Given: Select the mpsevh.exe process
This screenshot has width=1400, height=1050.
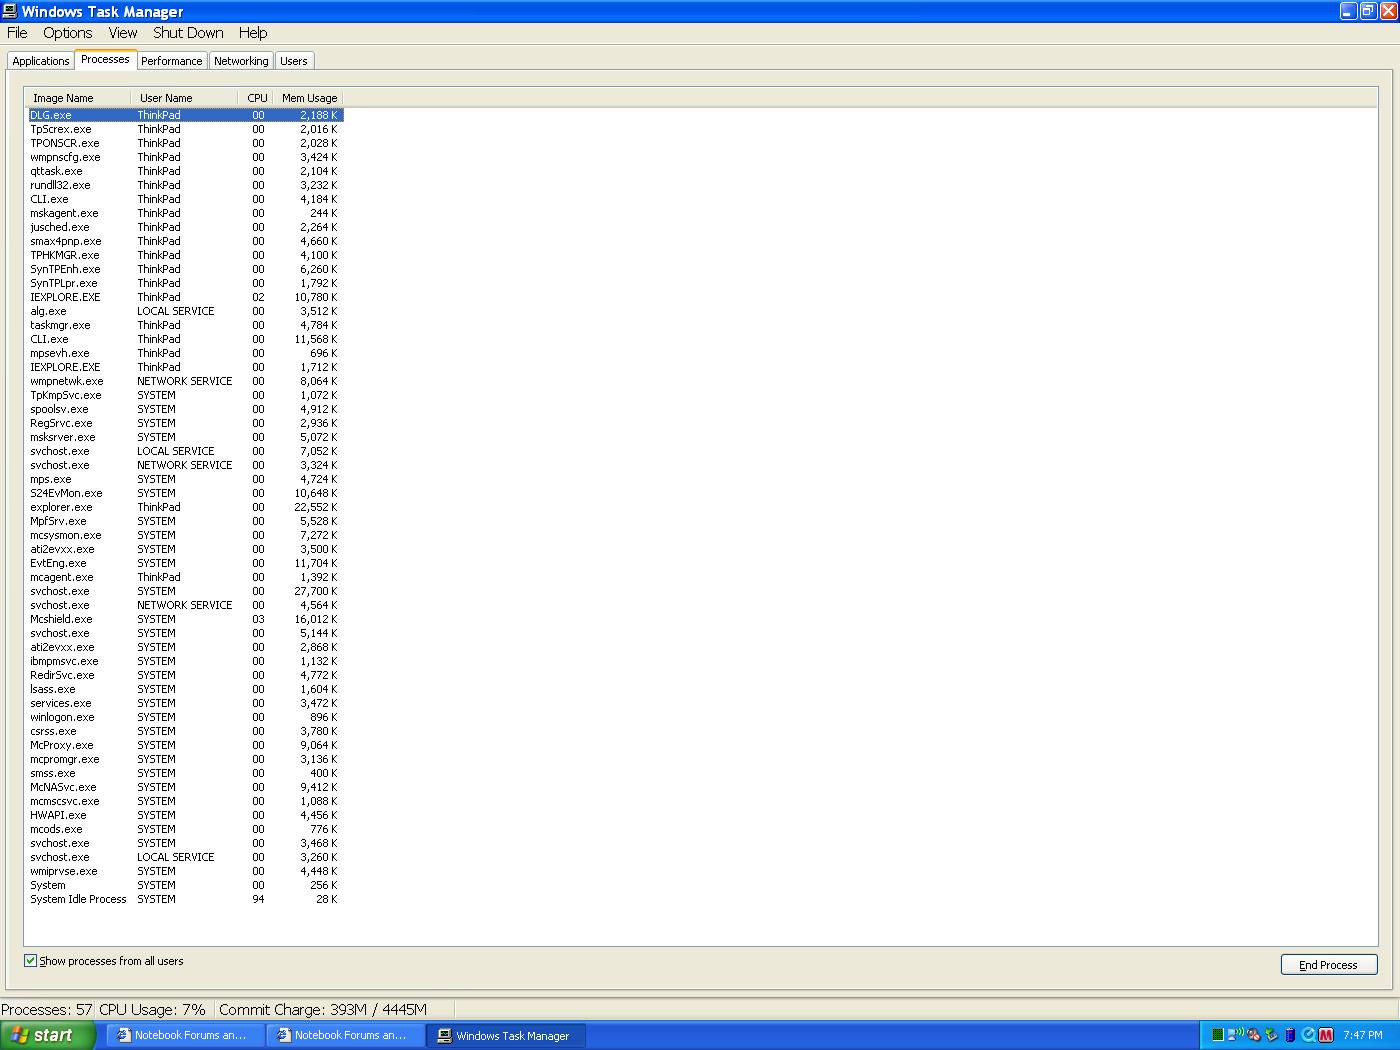Looking at the screenshot, I should click(186, 353).
